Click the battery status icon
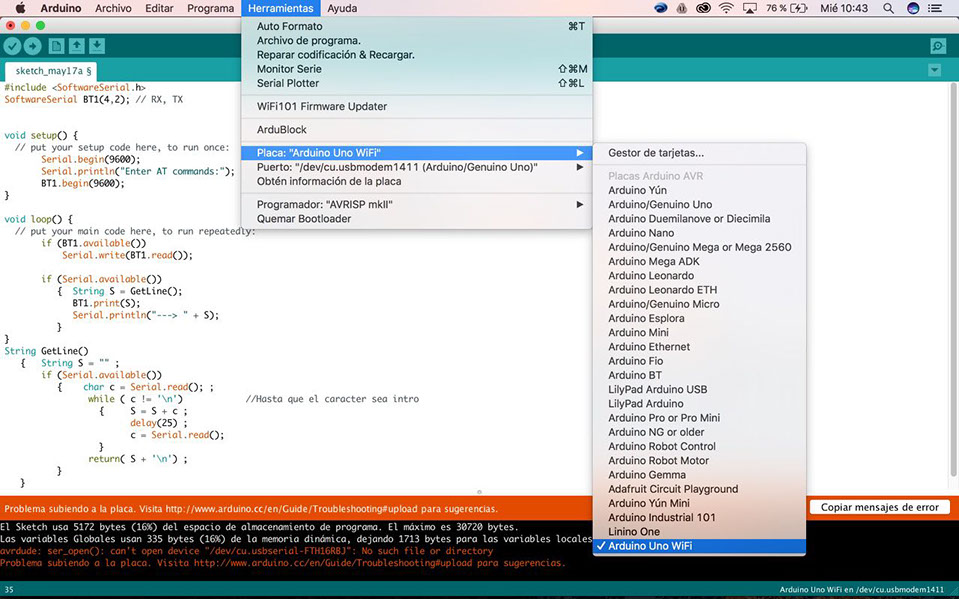959x599 pixels. 799,8
